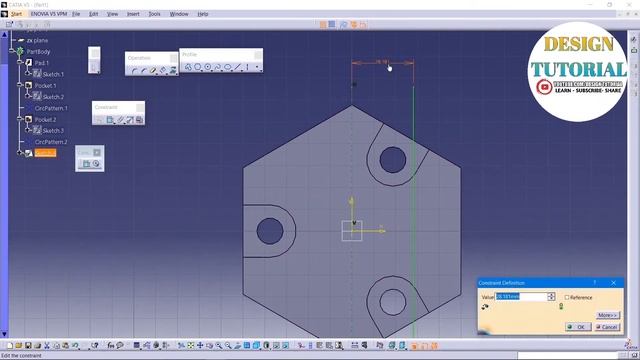Viewport: 640px width, 360px height.
Task: Open the Tools menu
Action: [x=154, y=14]
